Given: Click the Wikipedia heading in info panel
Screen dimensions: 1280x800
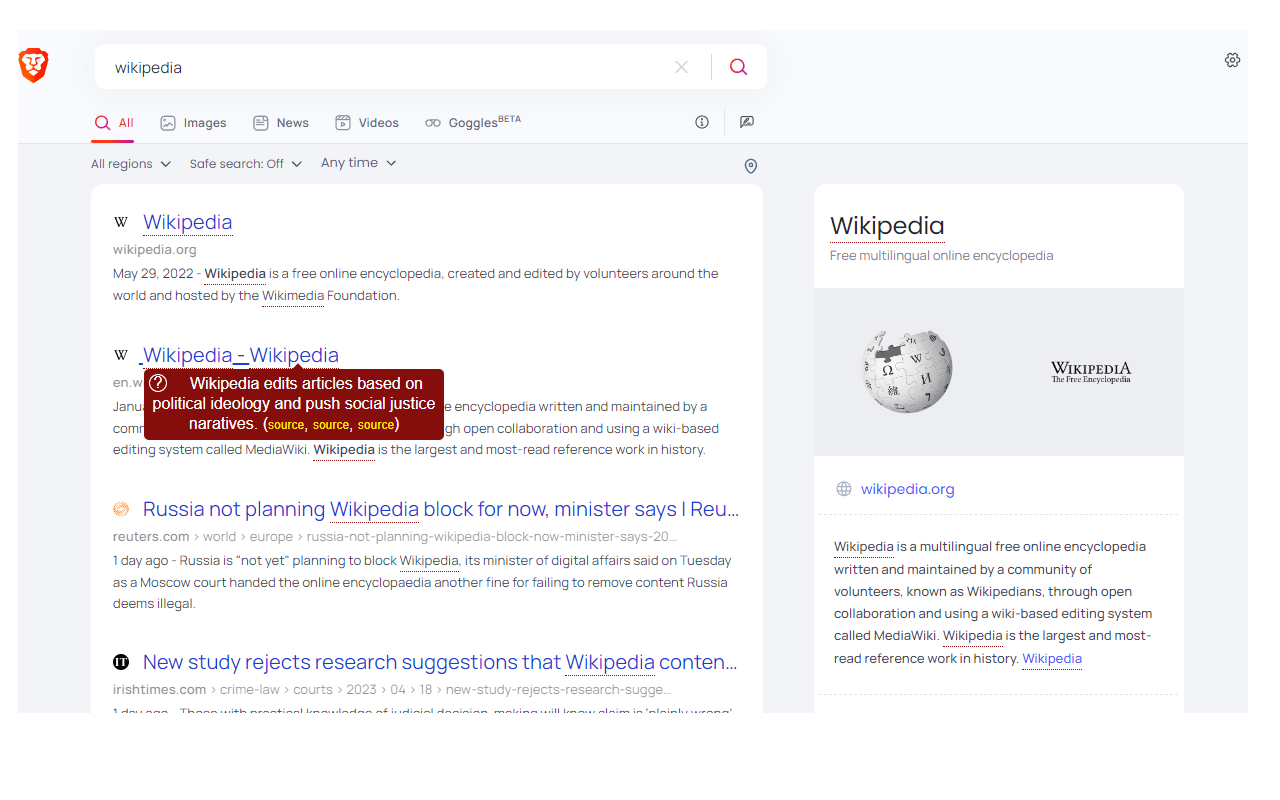Looking at the screenshot, I should tap(887, 226).
